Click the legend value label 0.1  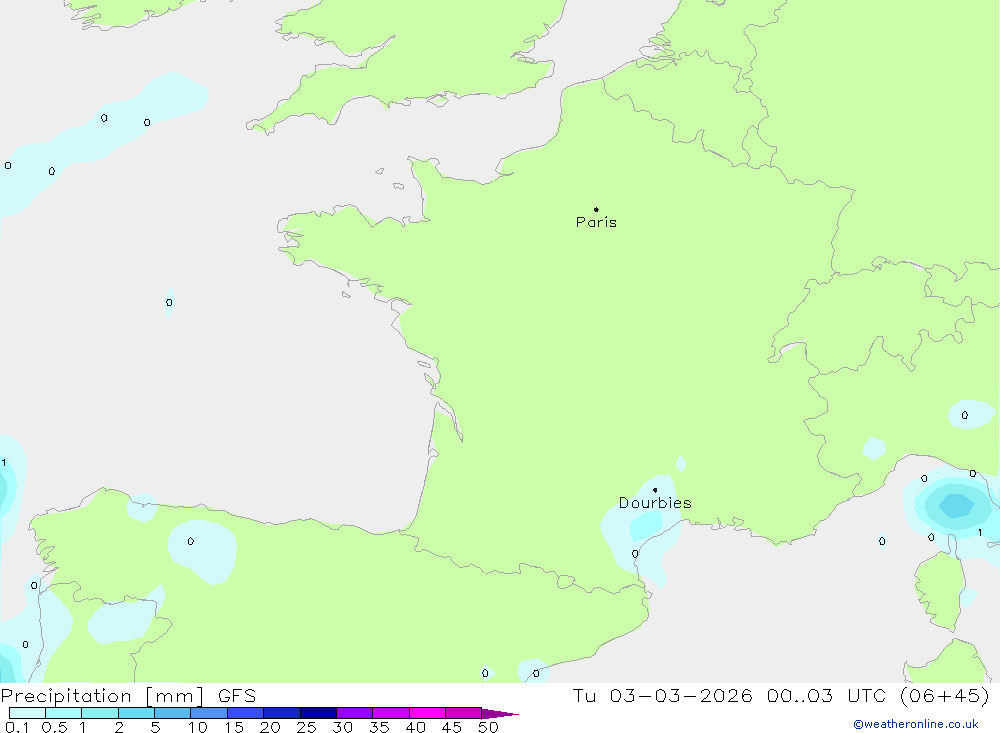pos(16,727)
